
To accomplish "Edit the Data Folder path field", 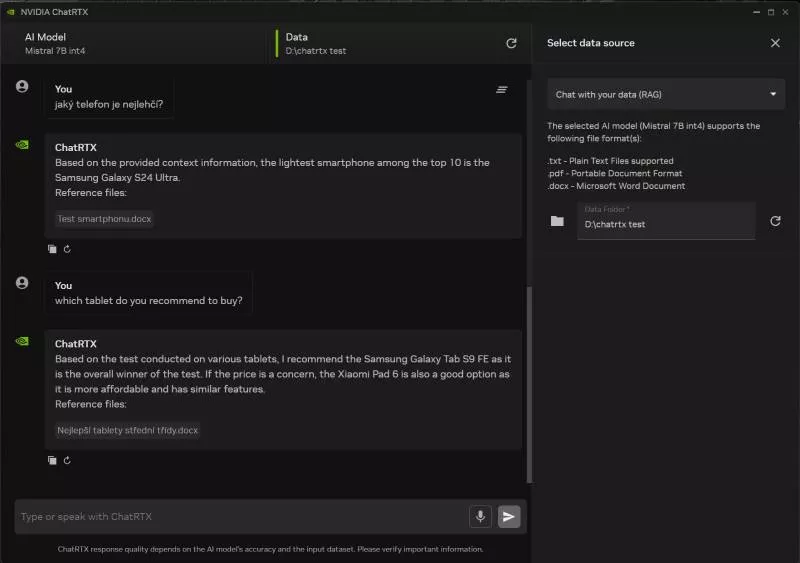I will (666, 224).
